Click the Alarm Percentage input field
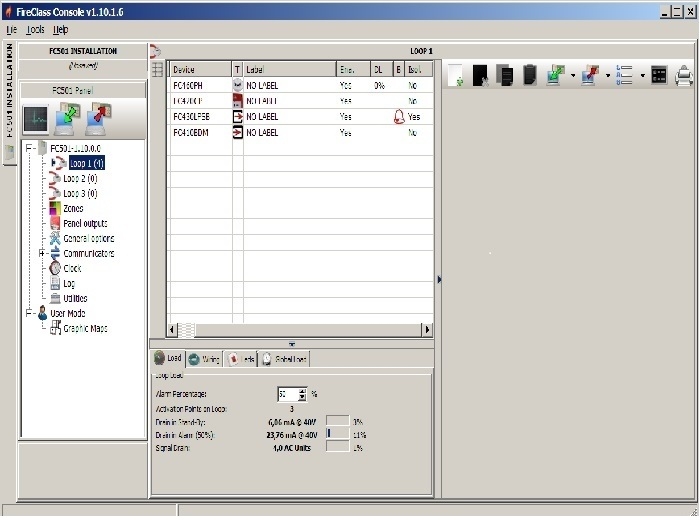The width and height of the screenshot is (700, 520). 288,394
